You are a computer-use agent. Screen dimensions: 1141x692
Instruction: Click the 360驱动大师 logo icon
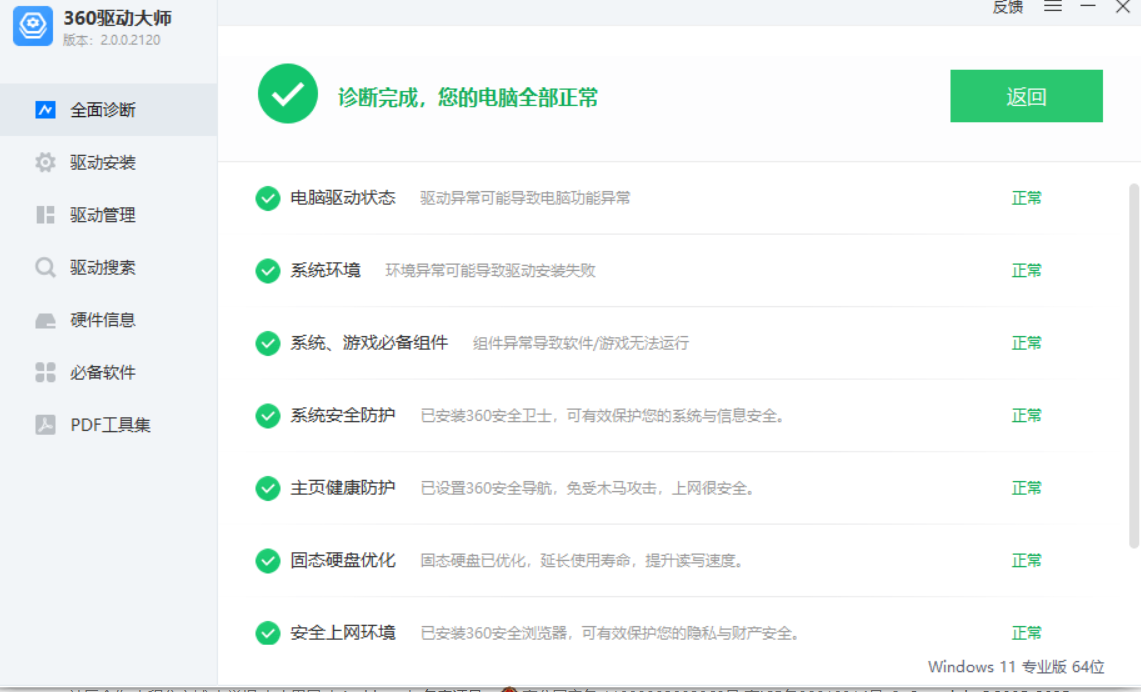point(32,26)
